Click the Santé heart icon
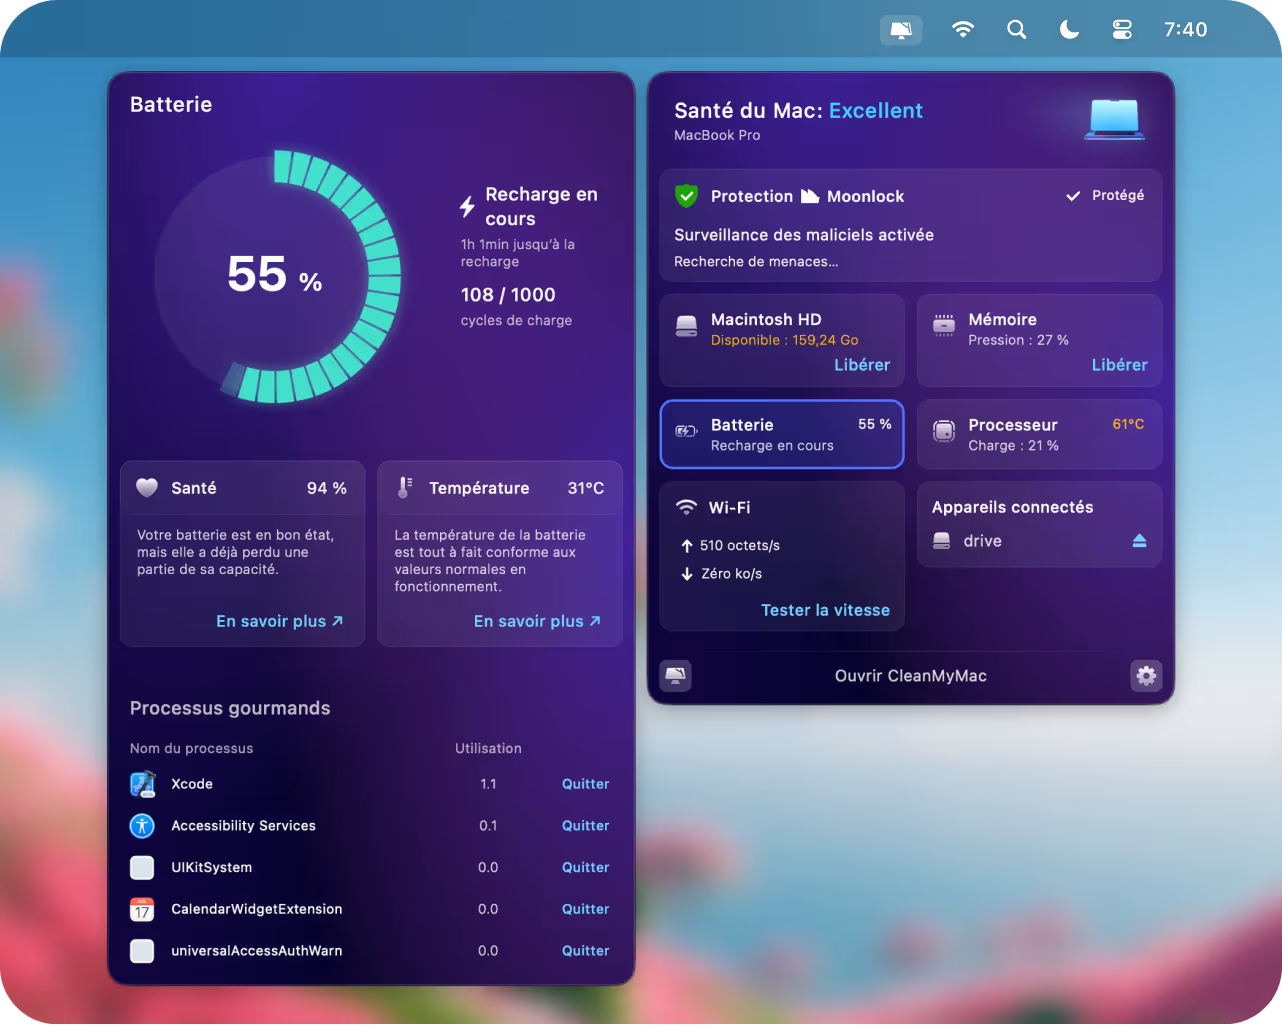Screen dimensions: 1282x1025 [147, 488]
